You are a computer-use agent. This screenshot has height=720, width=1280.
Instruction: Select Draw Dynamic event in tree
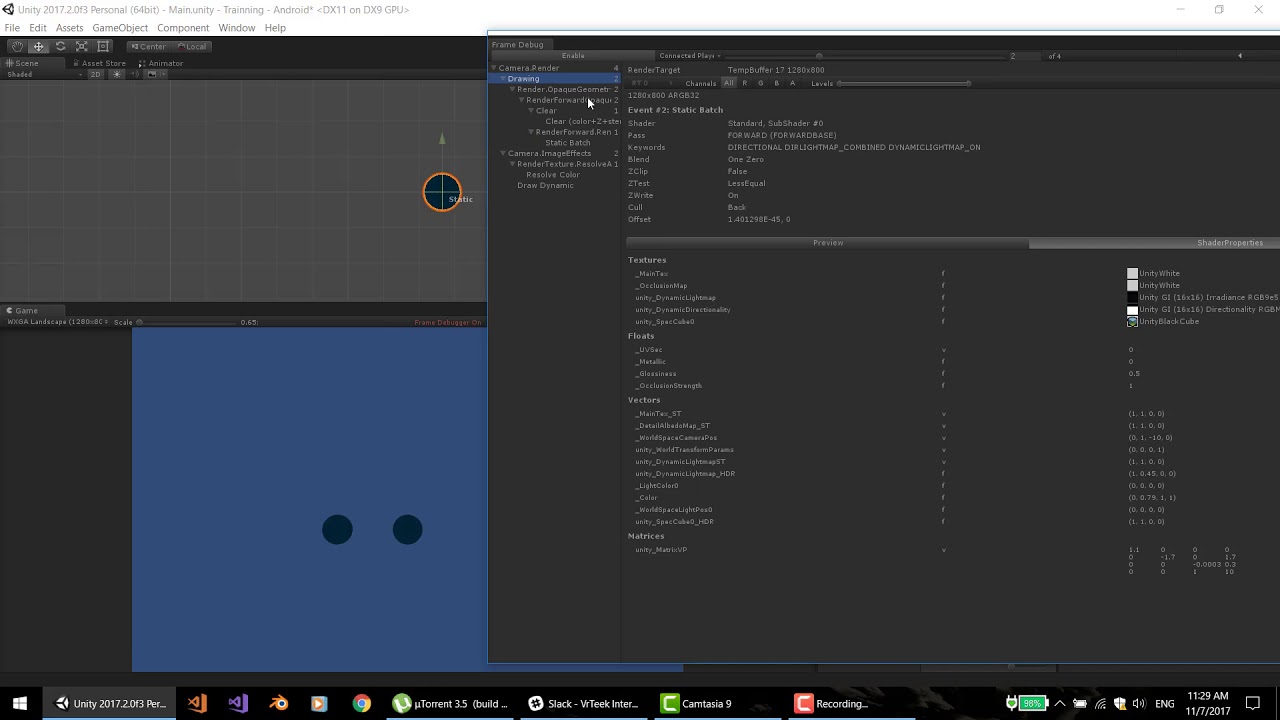click(545, 185)
